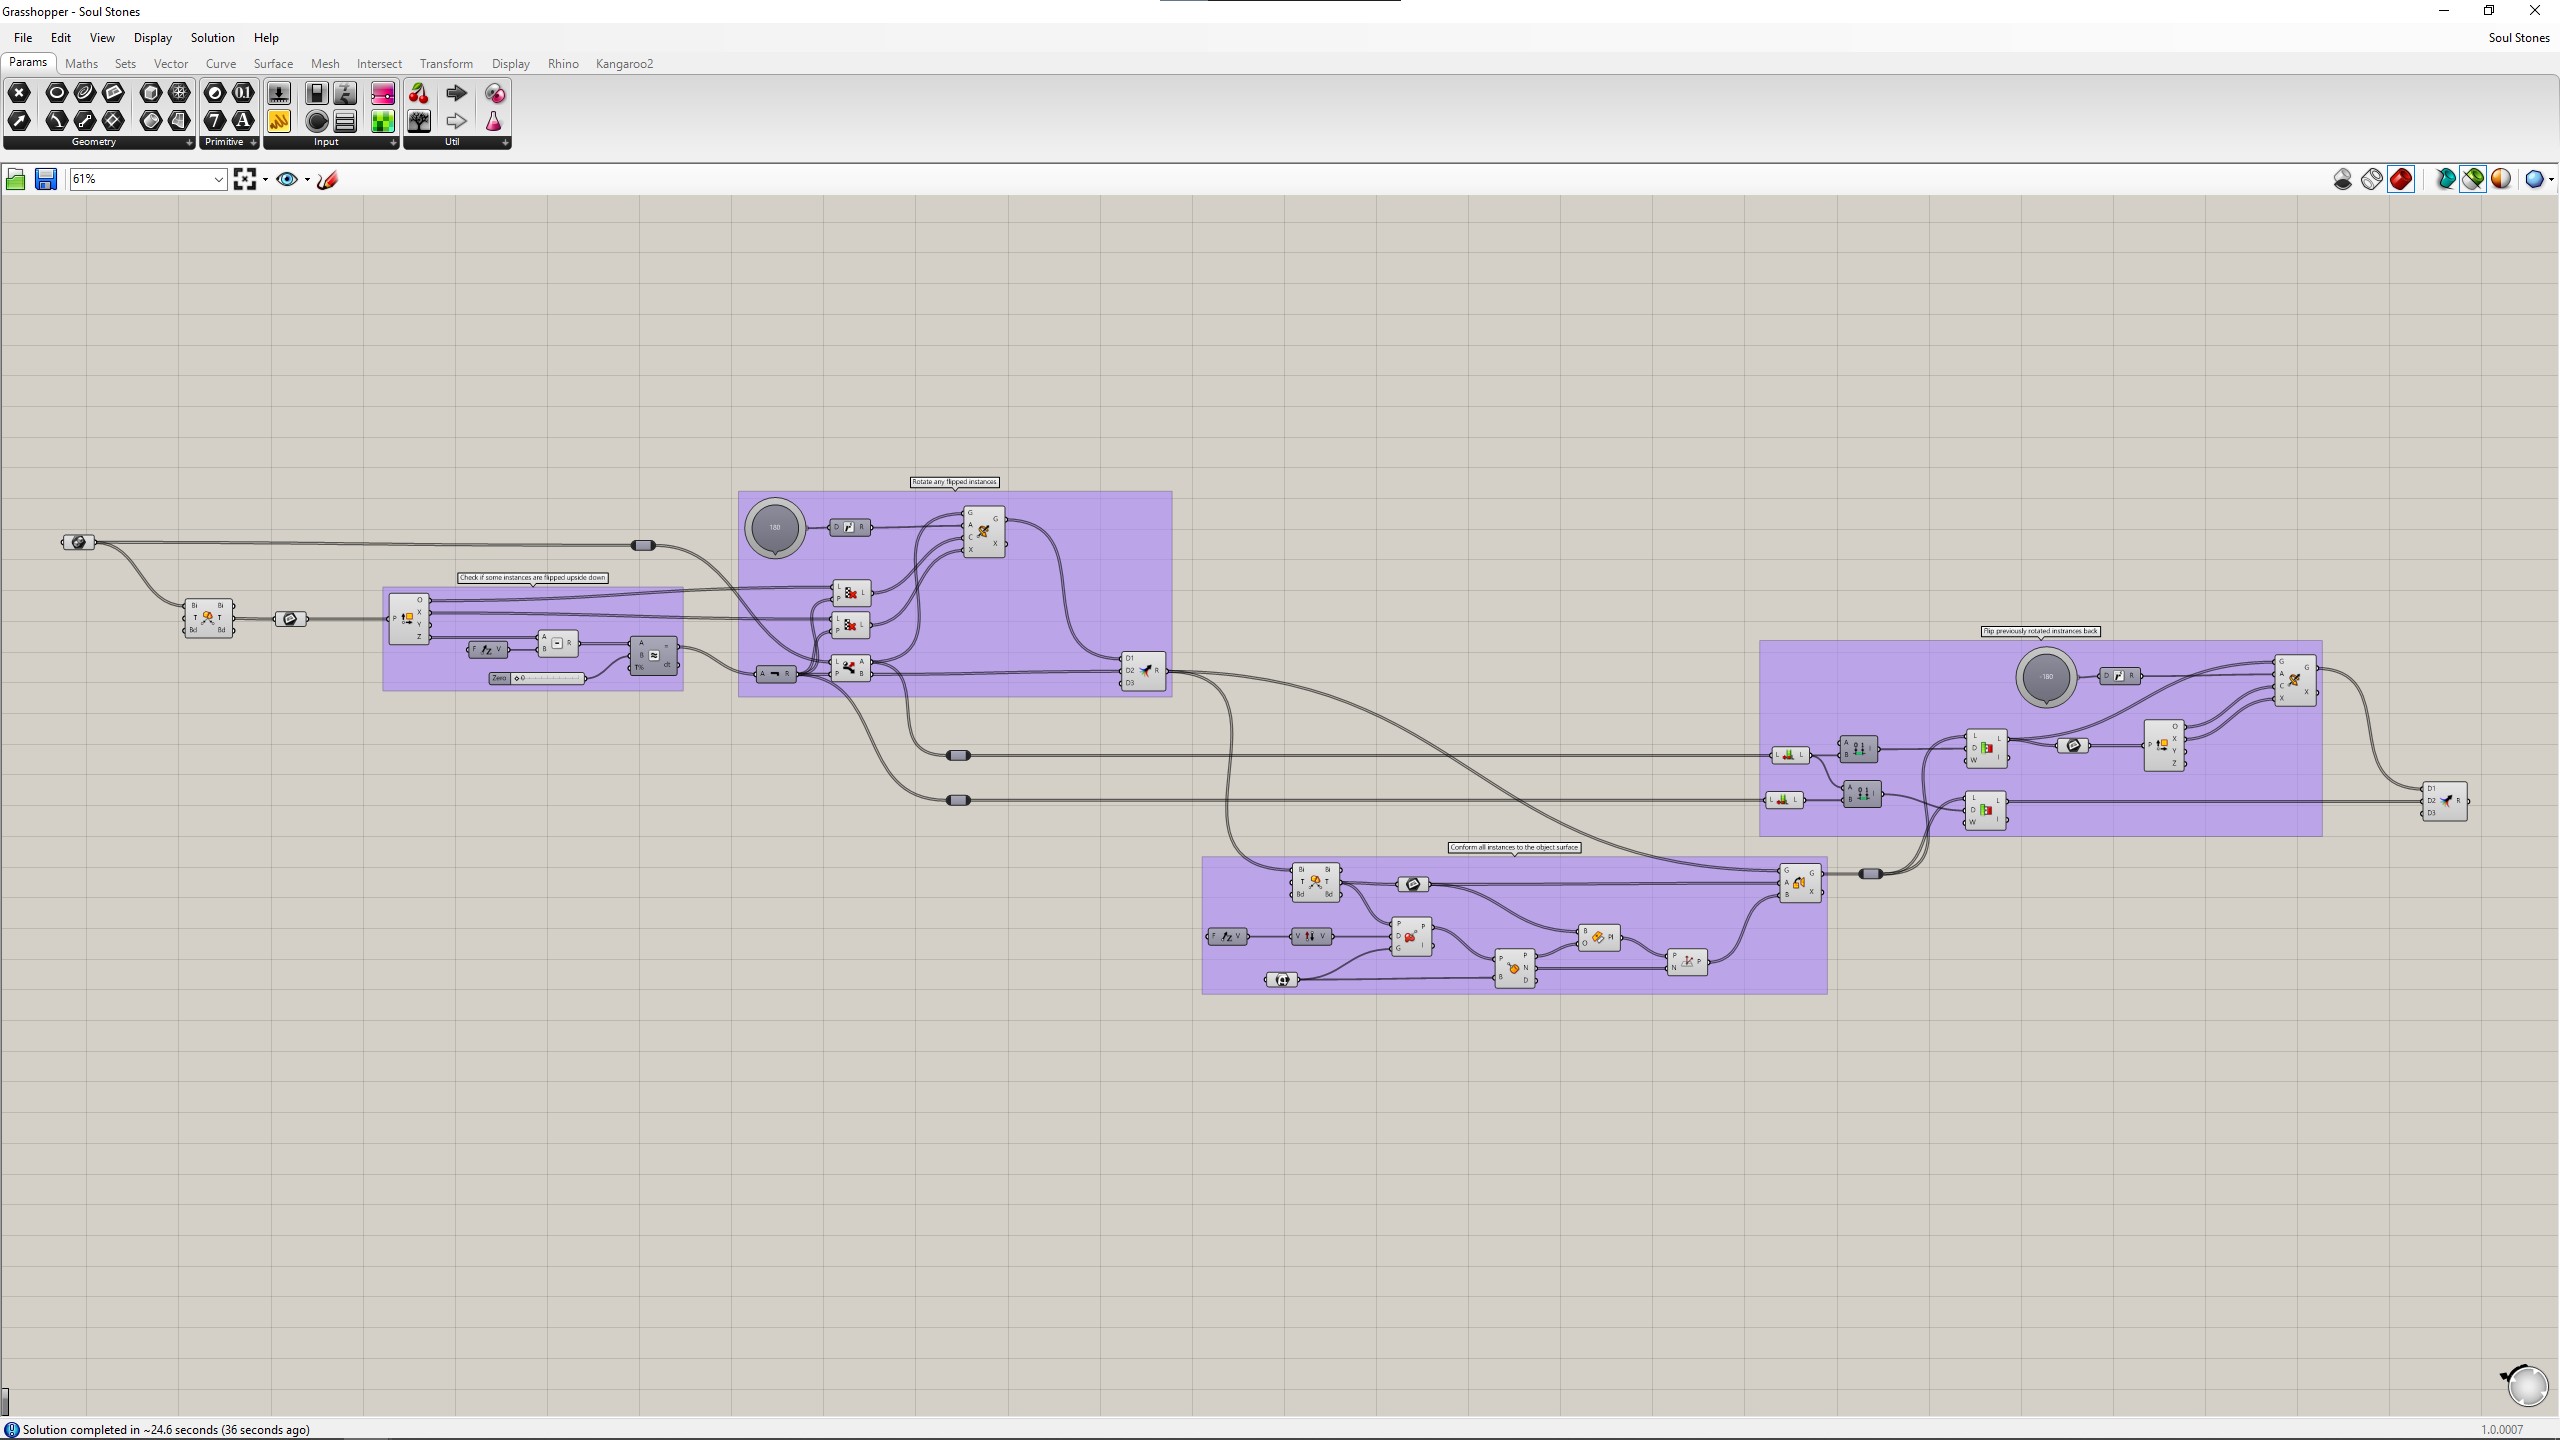Viewport: 2560px width, 1440px height.
Task: Expand the Geometry panel components
Action: (189, 142)
